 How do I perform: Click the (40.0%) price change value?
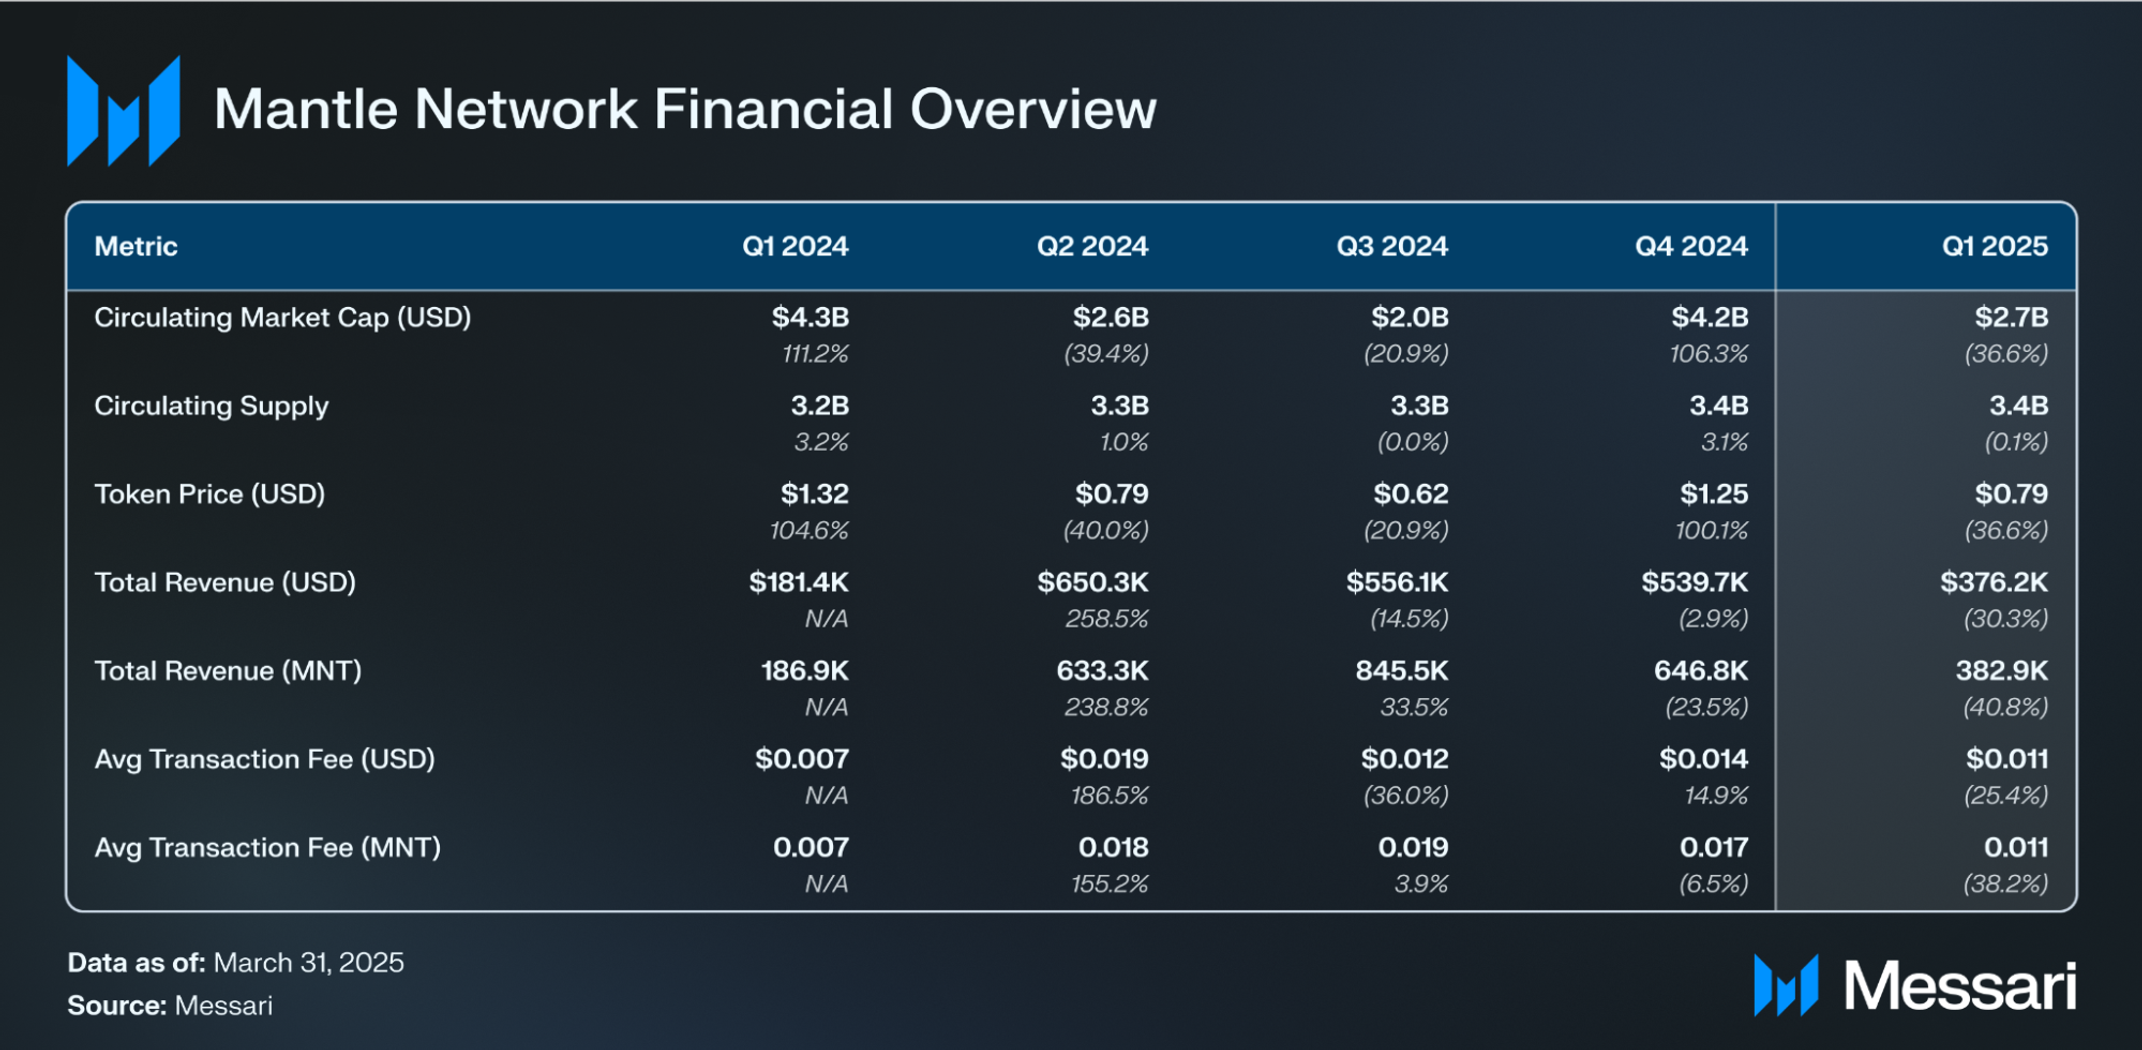pyautogui.click(x=1106, y=531)
